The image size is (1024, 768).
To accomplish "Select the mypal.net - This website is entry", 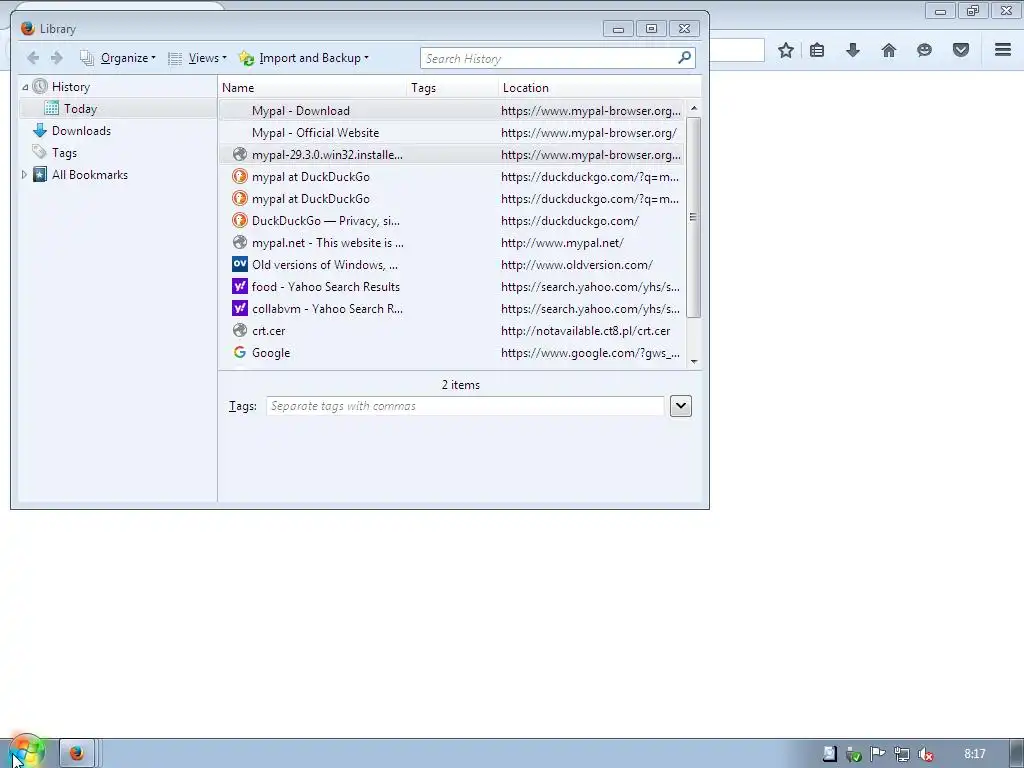I will [x=451, y=243].
